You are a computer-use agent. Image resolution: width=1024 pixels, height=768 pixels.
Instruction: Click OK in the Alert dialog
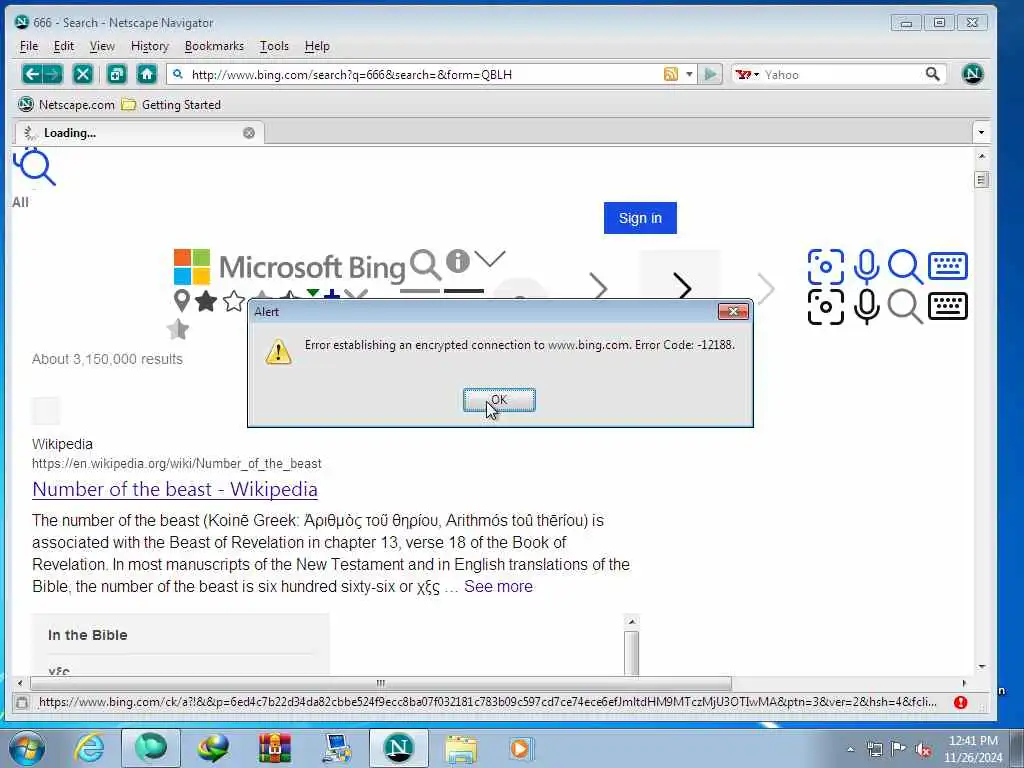click(x=499, y=400)
